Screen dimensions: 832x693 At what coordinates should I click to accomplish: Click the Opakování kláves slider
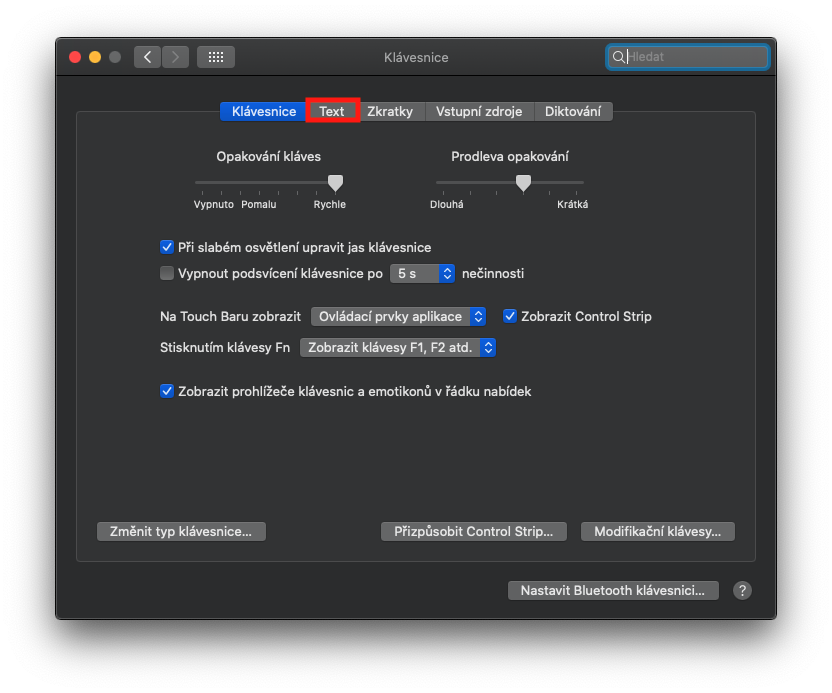click(266, 182)
